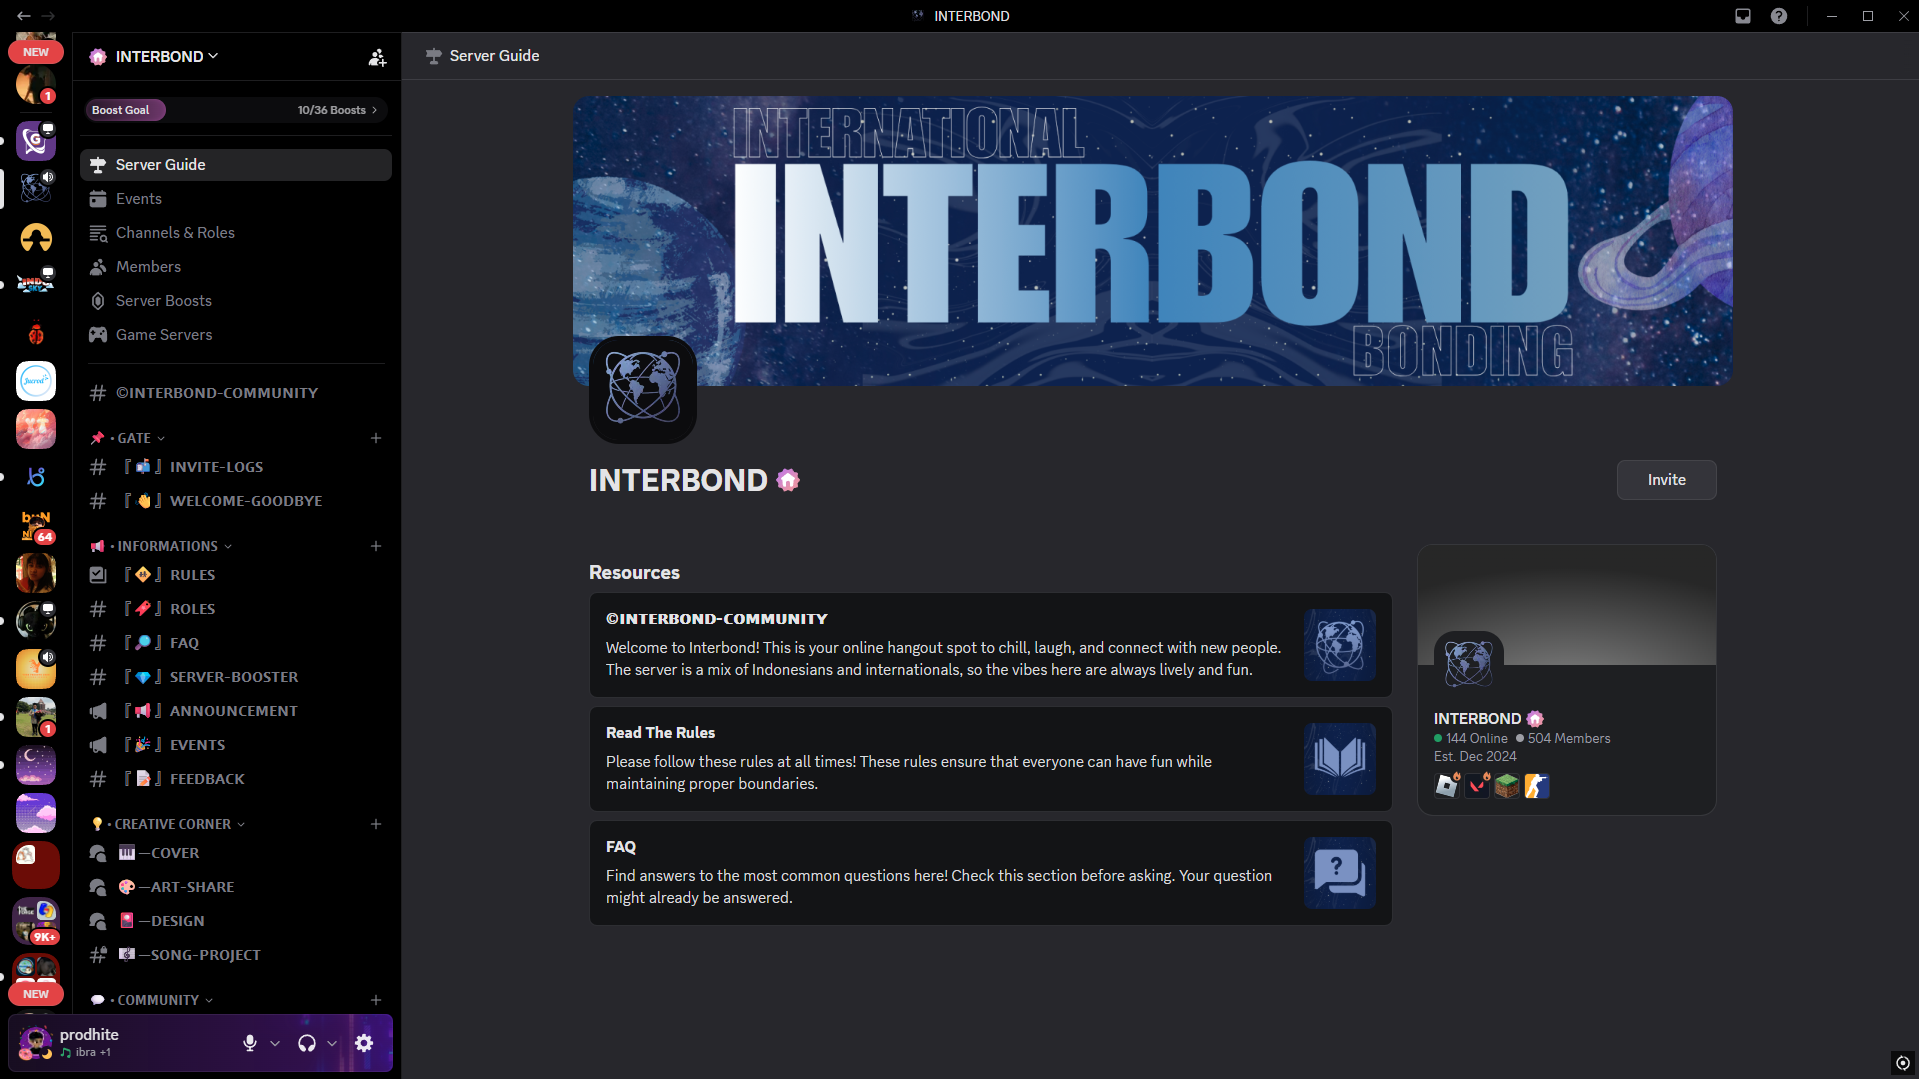Open Channels & Roles
The image size is (1919, 1079).
(236, 233)
